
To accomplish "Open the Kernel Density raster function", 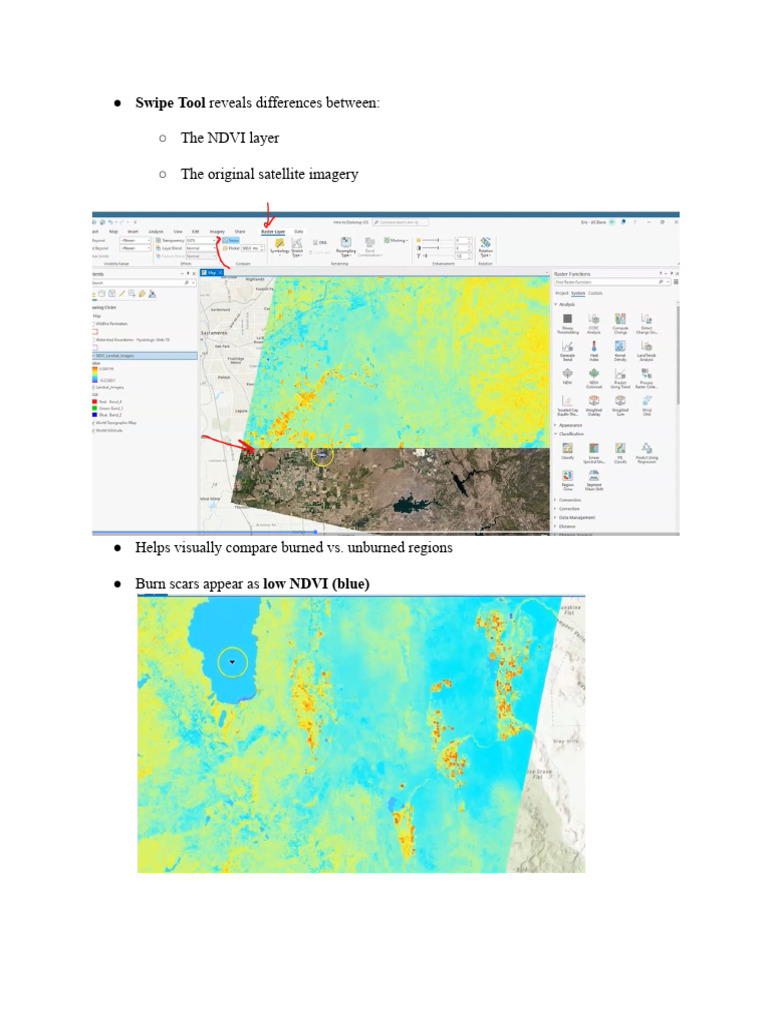I will point(620,351).
